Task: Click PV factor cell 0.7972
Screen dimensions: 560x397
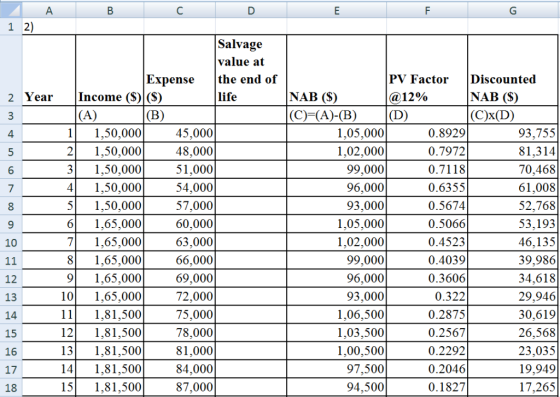Action: tap(427, 151)
